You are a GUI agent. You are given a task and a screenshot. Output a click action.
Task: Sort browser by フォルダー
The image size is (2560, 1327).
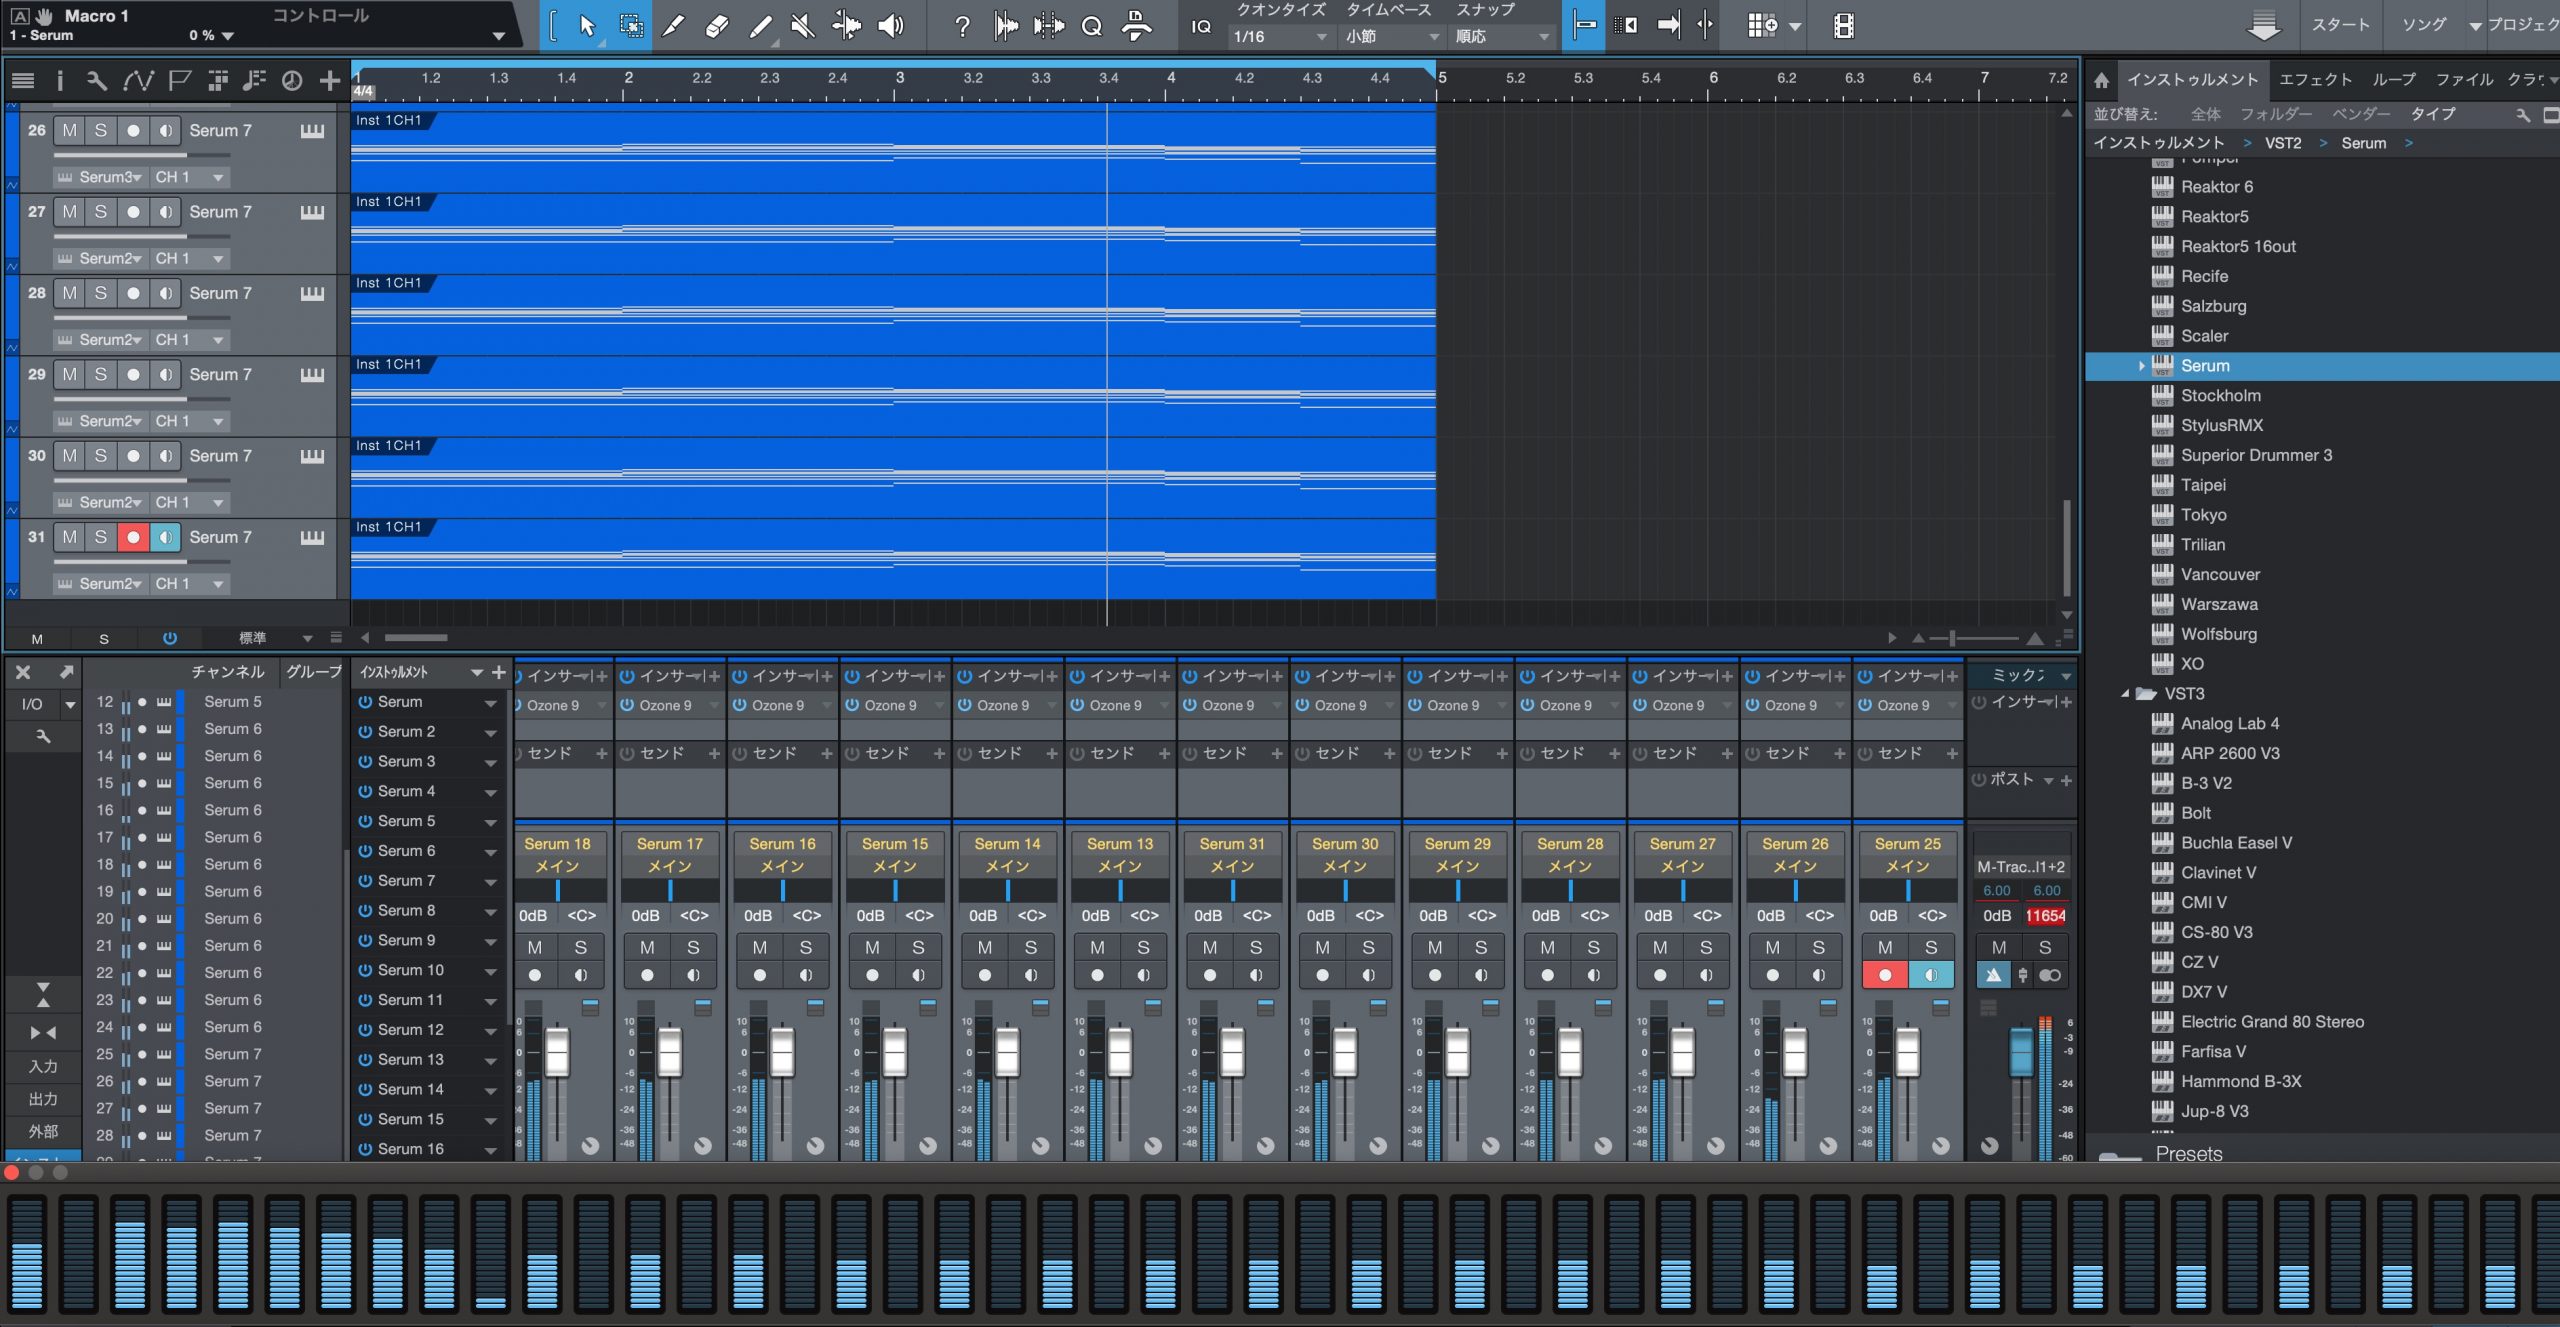pyautogui.click(x=2275, y=114)
